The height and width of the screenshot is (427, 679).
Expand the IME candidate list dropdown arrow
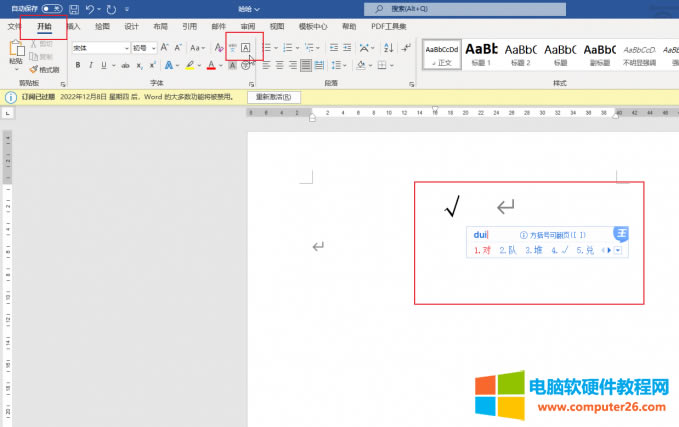click(x=619, y=250)
